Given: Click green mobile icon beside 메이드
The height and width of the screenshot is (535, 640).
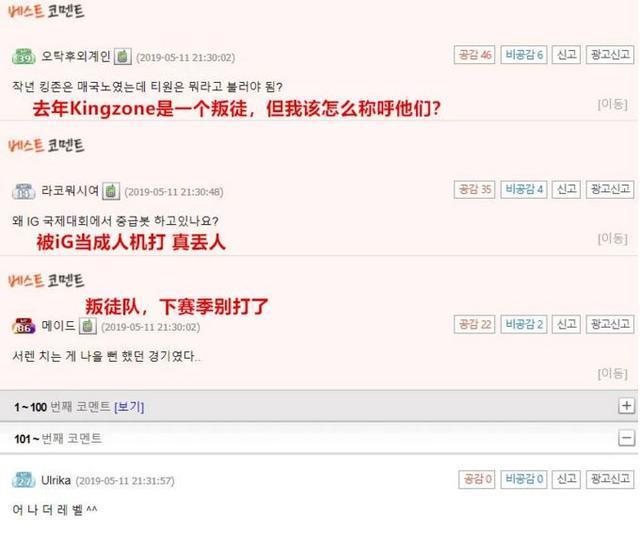Looking at the screenshot, I should (87, 326).
